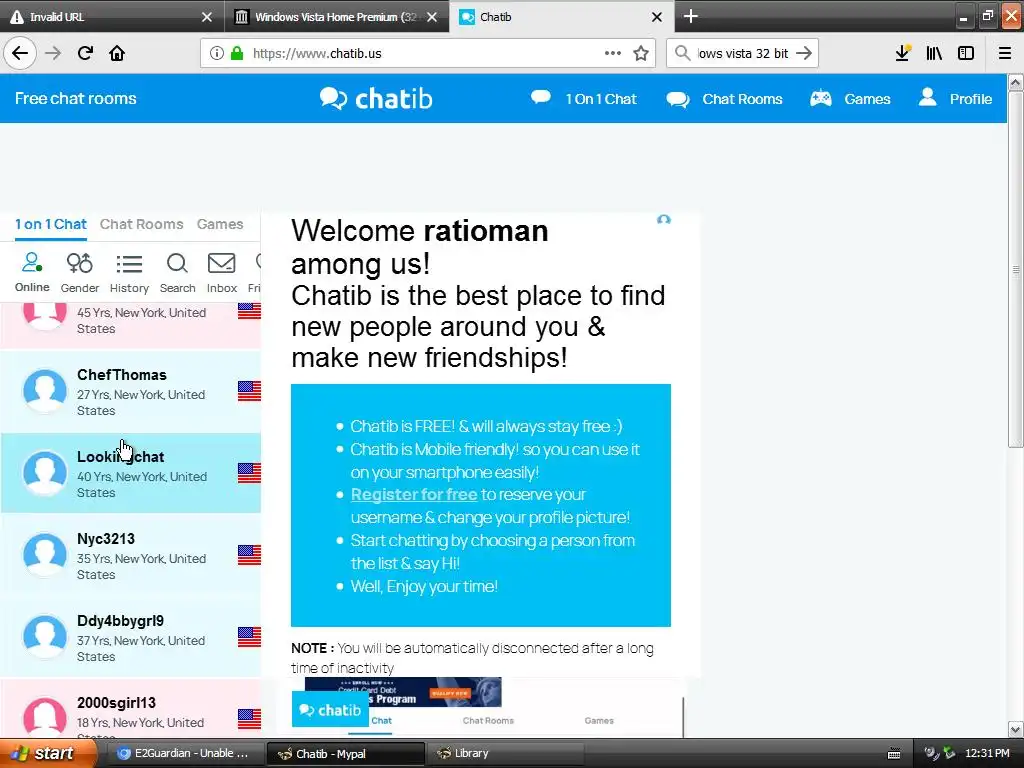1024x768 pixels.
Task: Open Chat Rooms in header
Action: pyautogui.click(x=724, y=99)
